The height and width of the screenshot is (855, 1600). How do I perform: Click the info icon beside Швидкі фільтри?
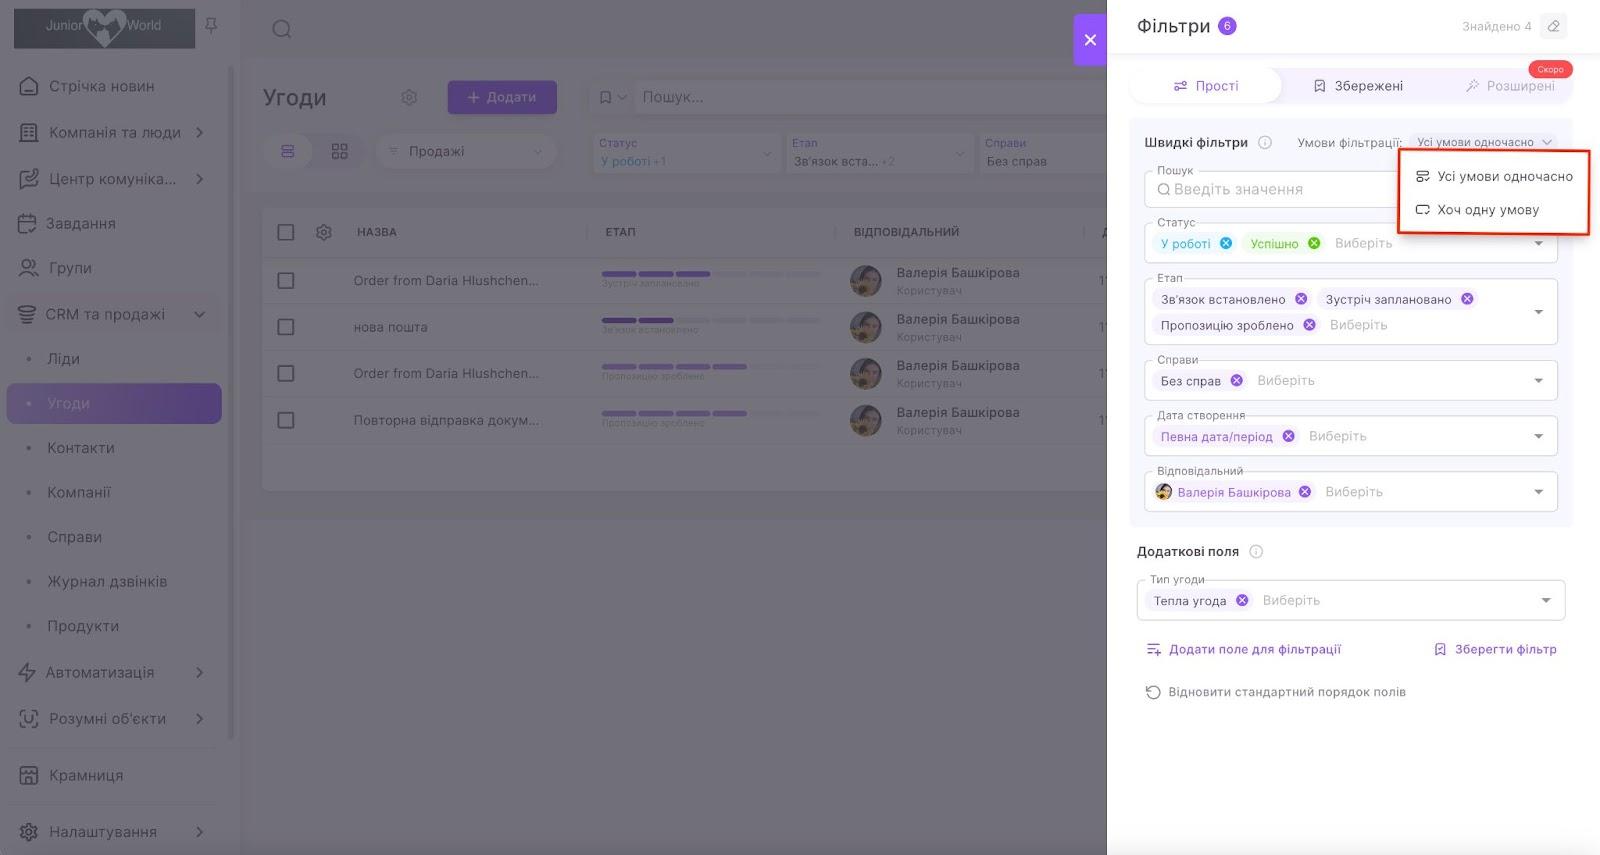(1265, 142)
